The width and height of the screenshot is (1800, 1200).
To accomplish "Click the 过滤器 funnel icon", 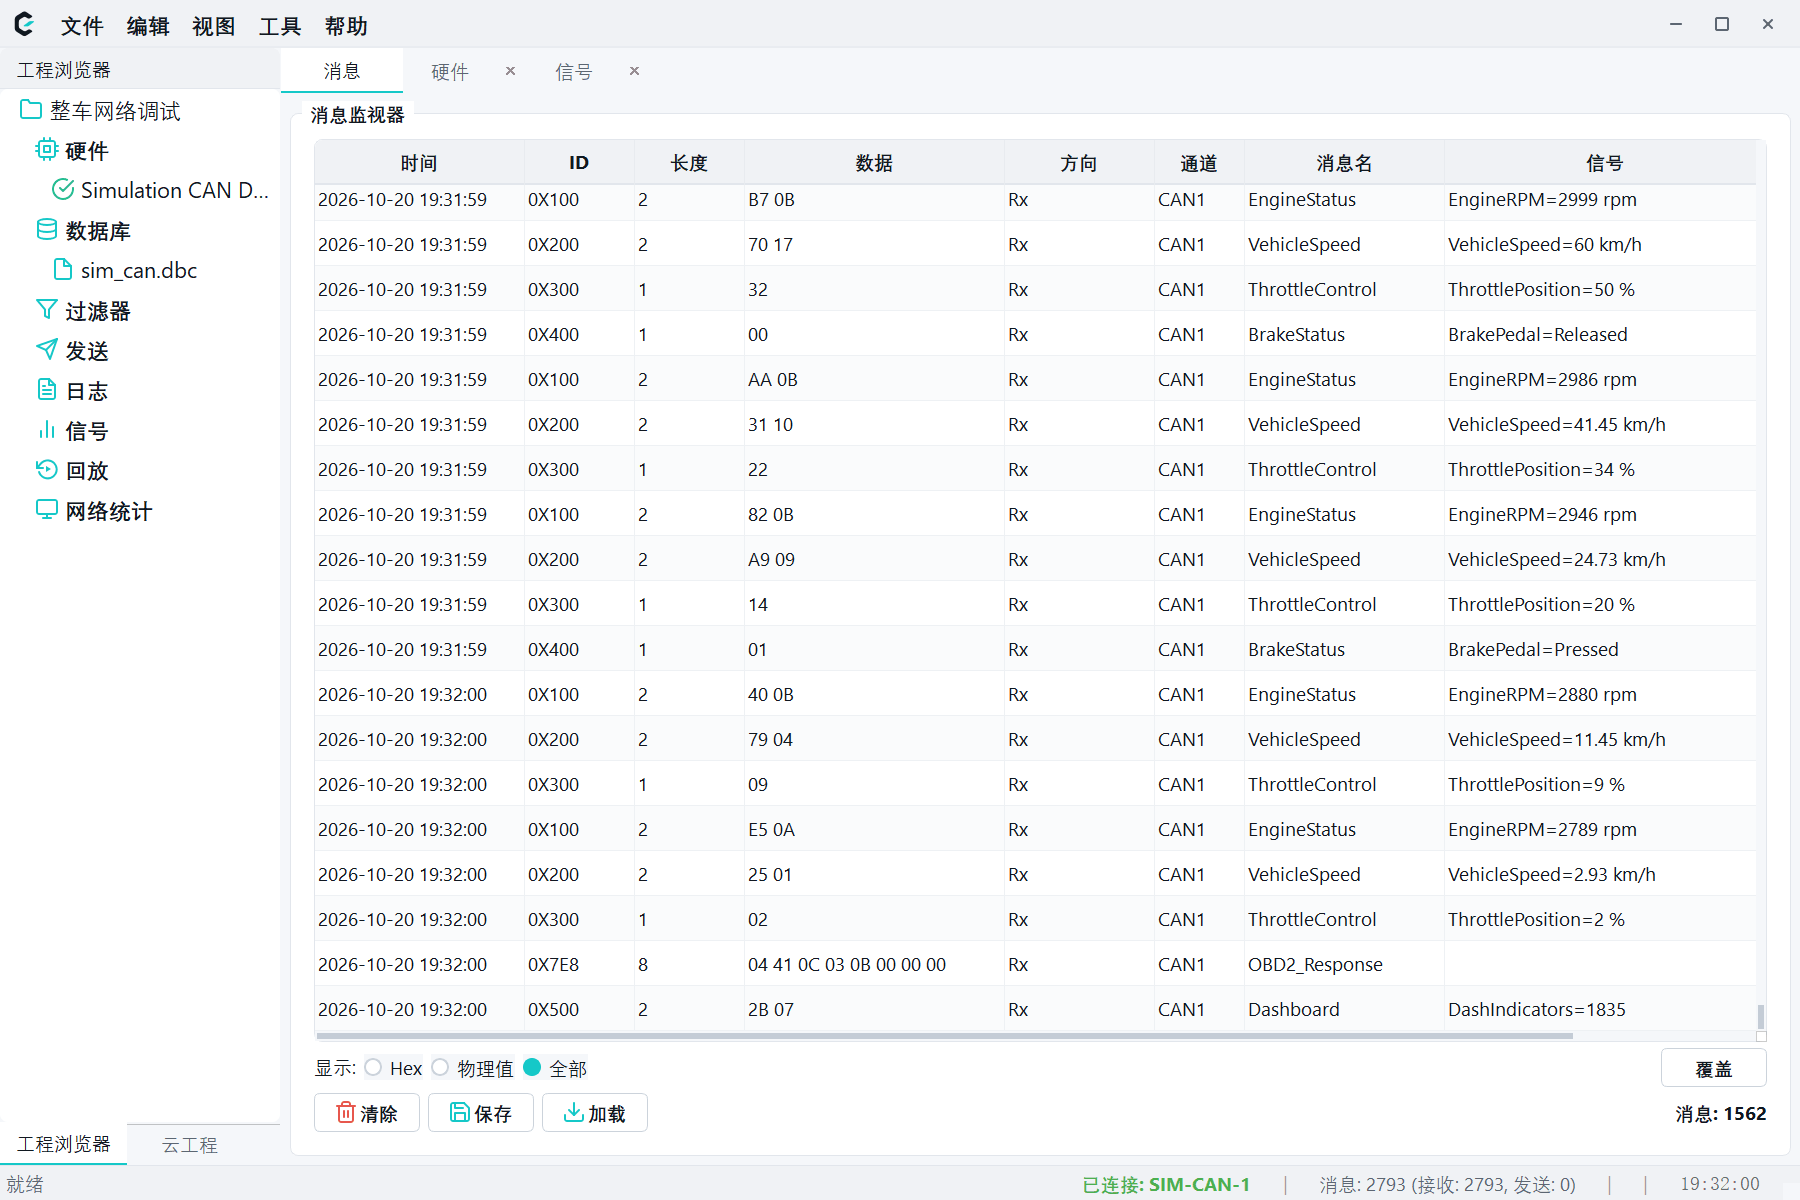I will (x=46, y=309).
